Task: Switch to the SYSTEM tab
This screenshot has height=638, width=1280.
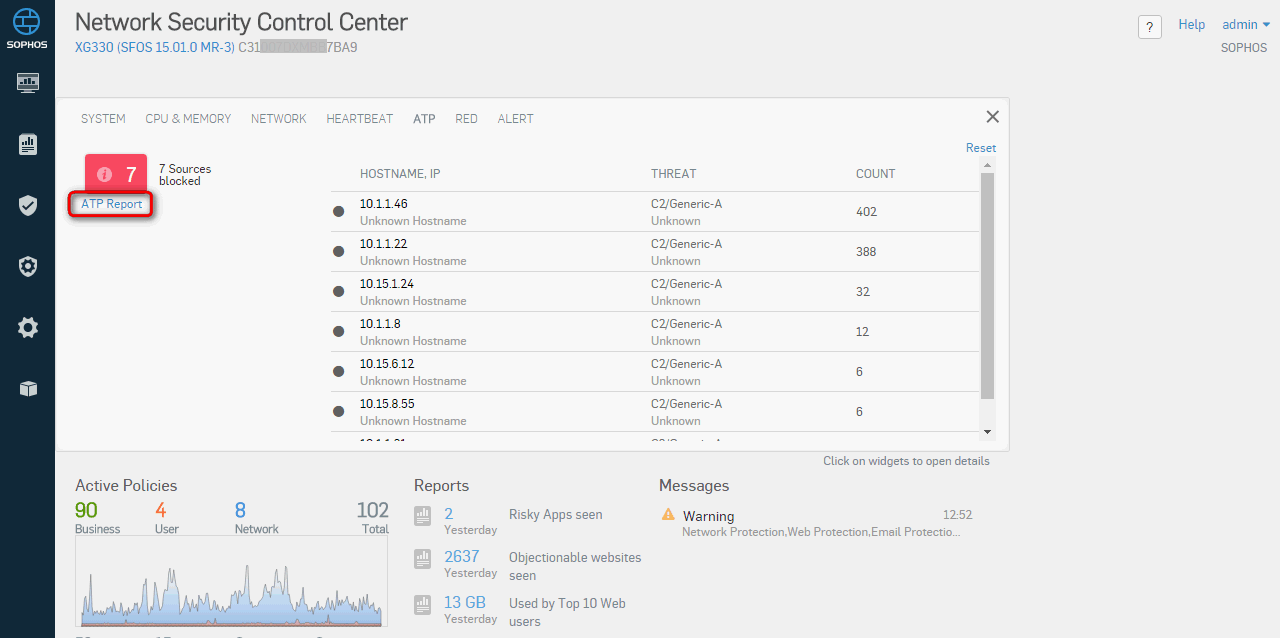Action: [x=103, y=119]
